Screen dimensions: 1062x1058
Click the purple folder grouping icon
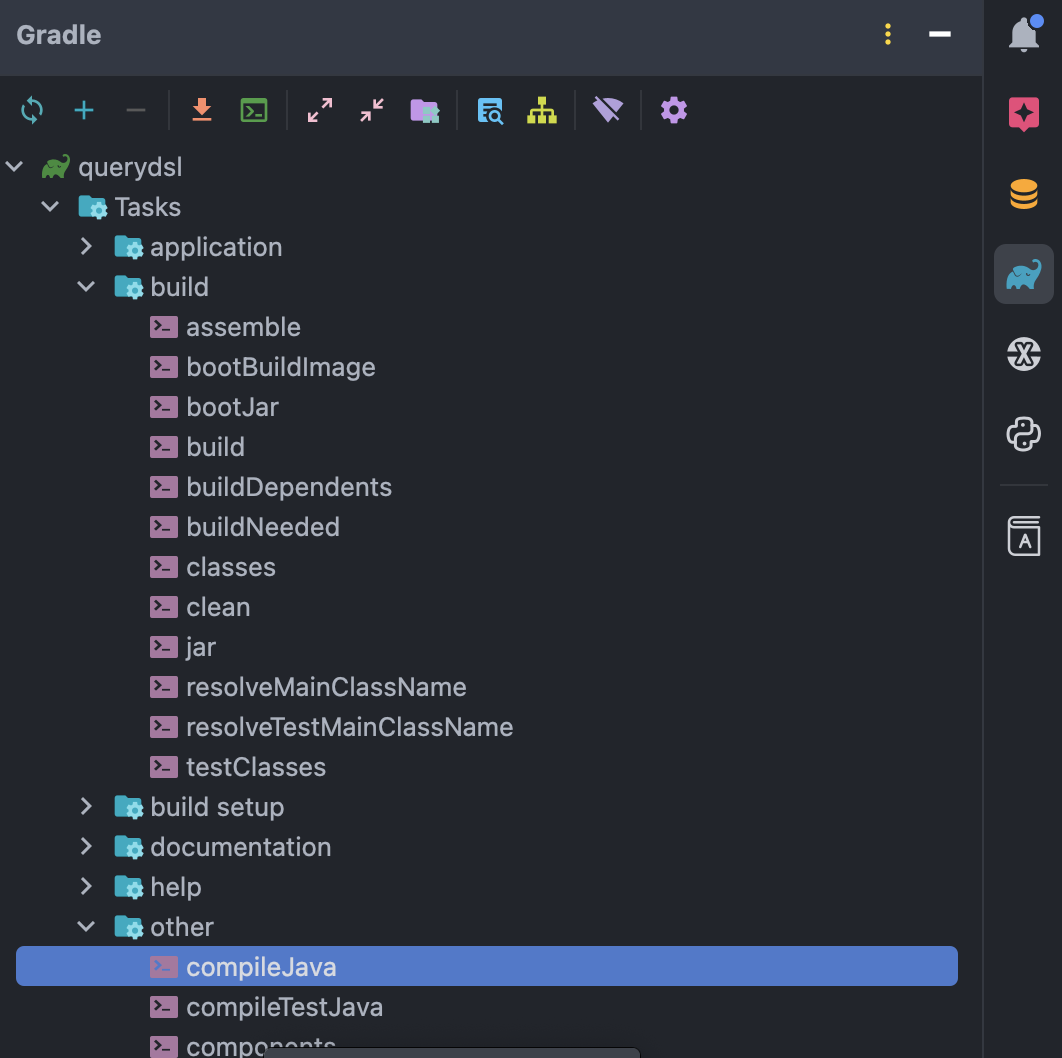point(425,110)
